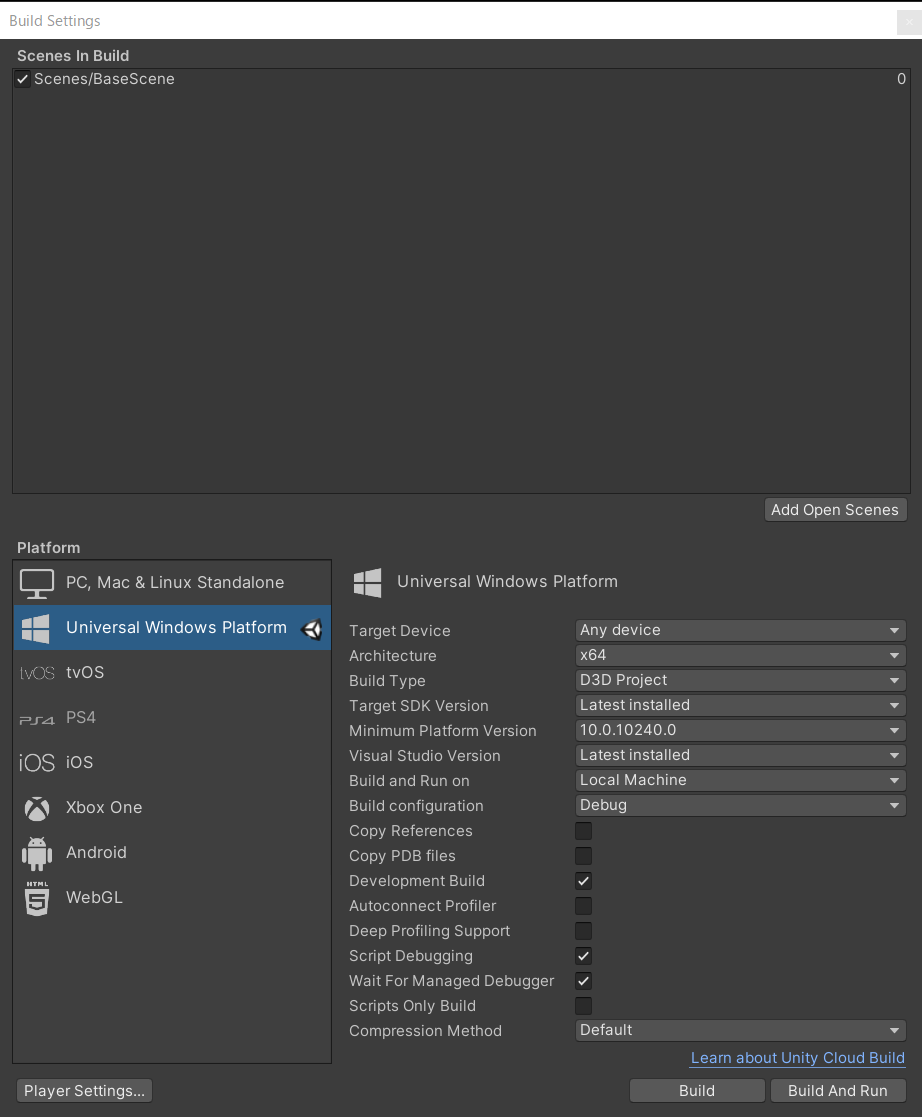This screenshot has height=1117, width=922.
Task: Open the Visual Studio Version dropdown
Action: [x=740, y=755]
